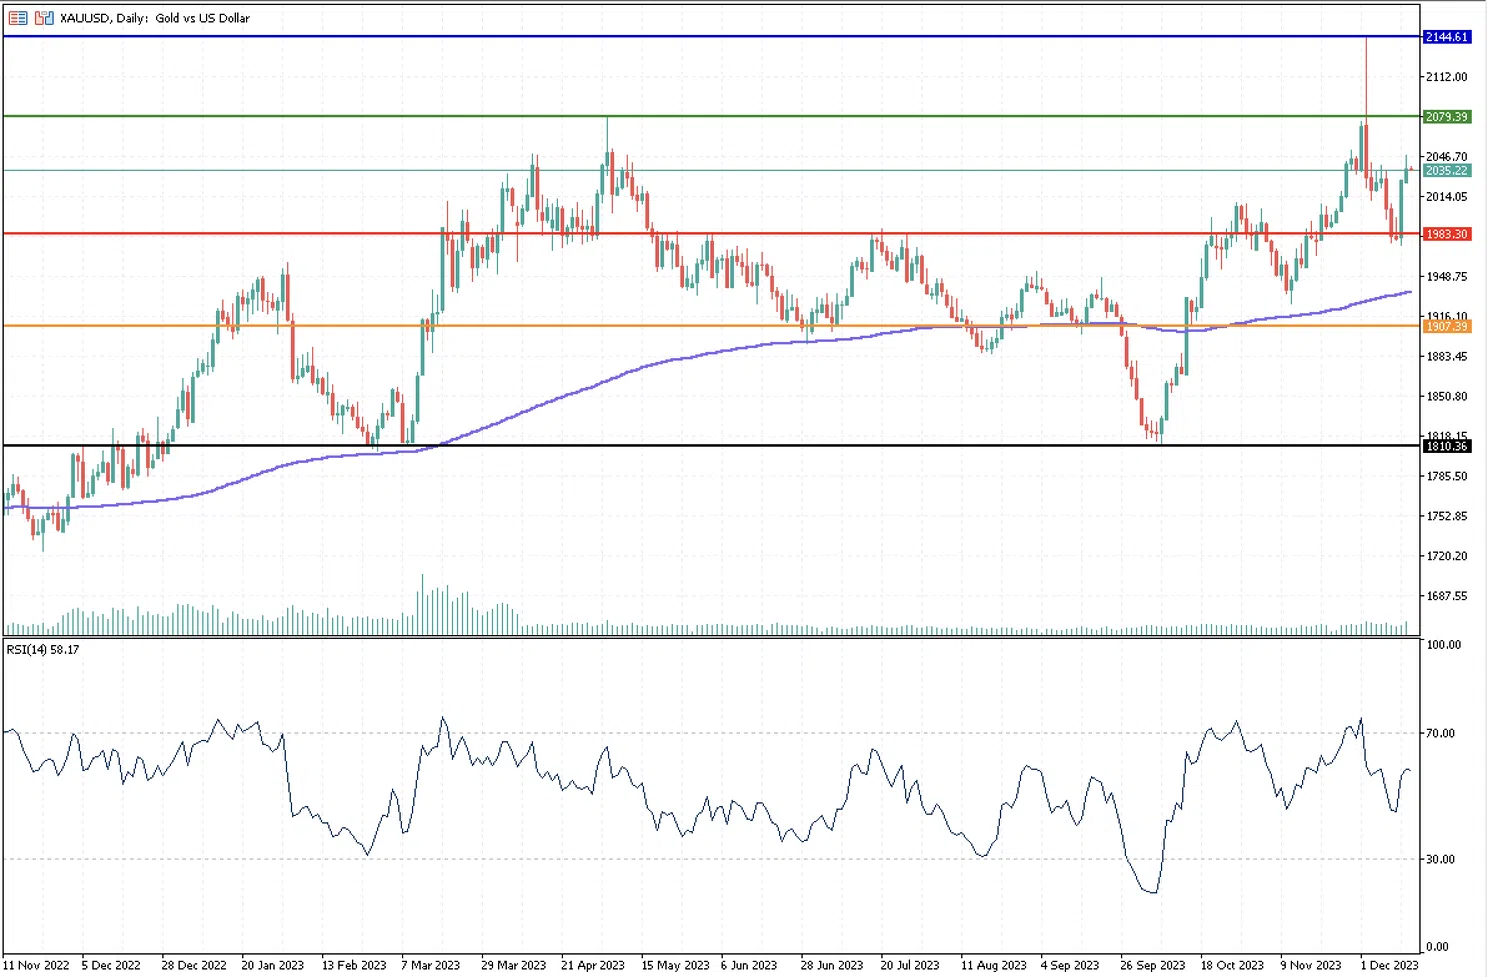Select the red 1983.30 price label
This screenshot has width=1488, height=977.
(1446, 234)
